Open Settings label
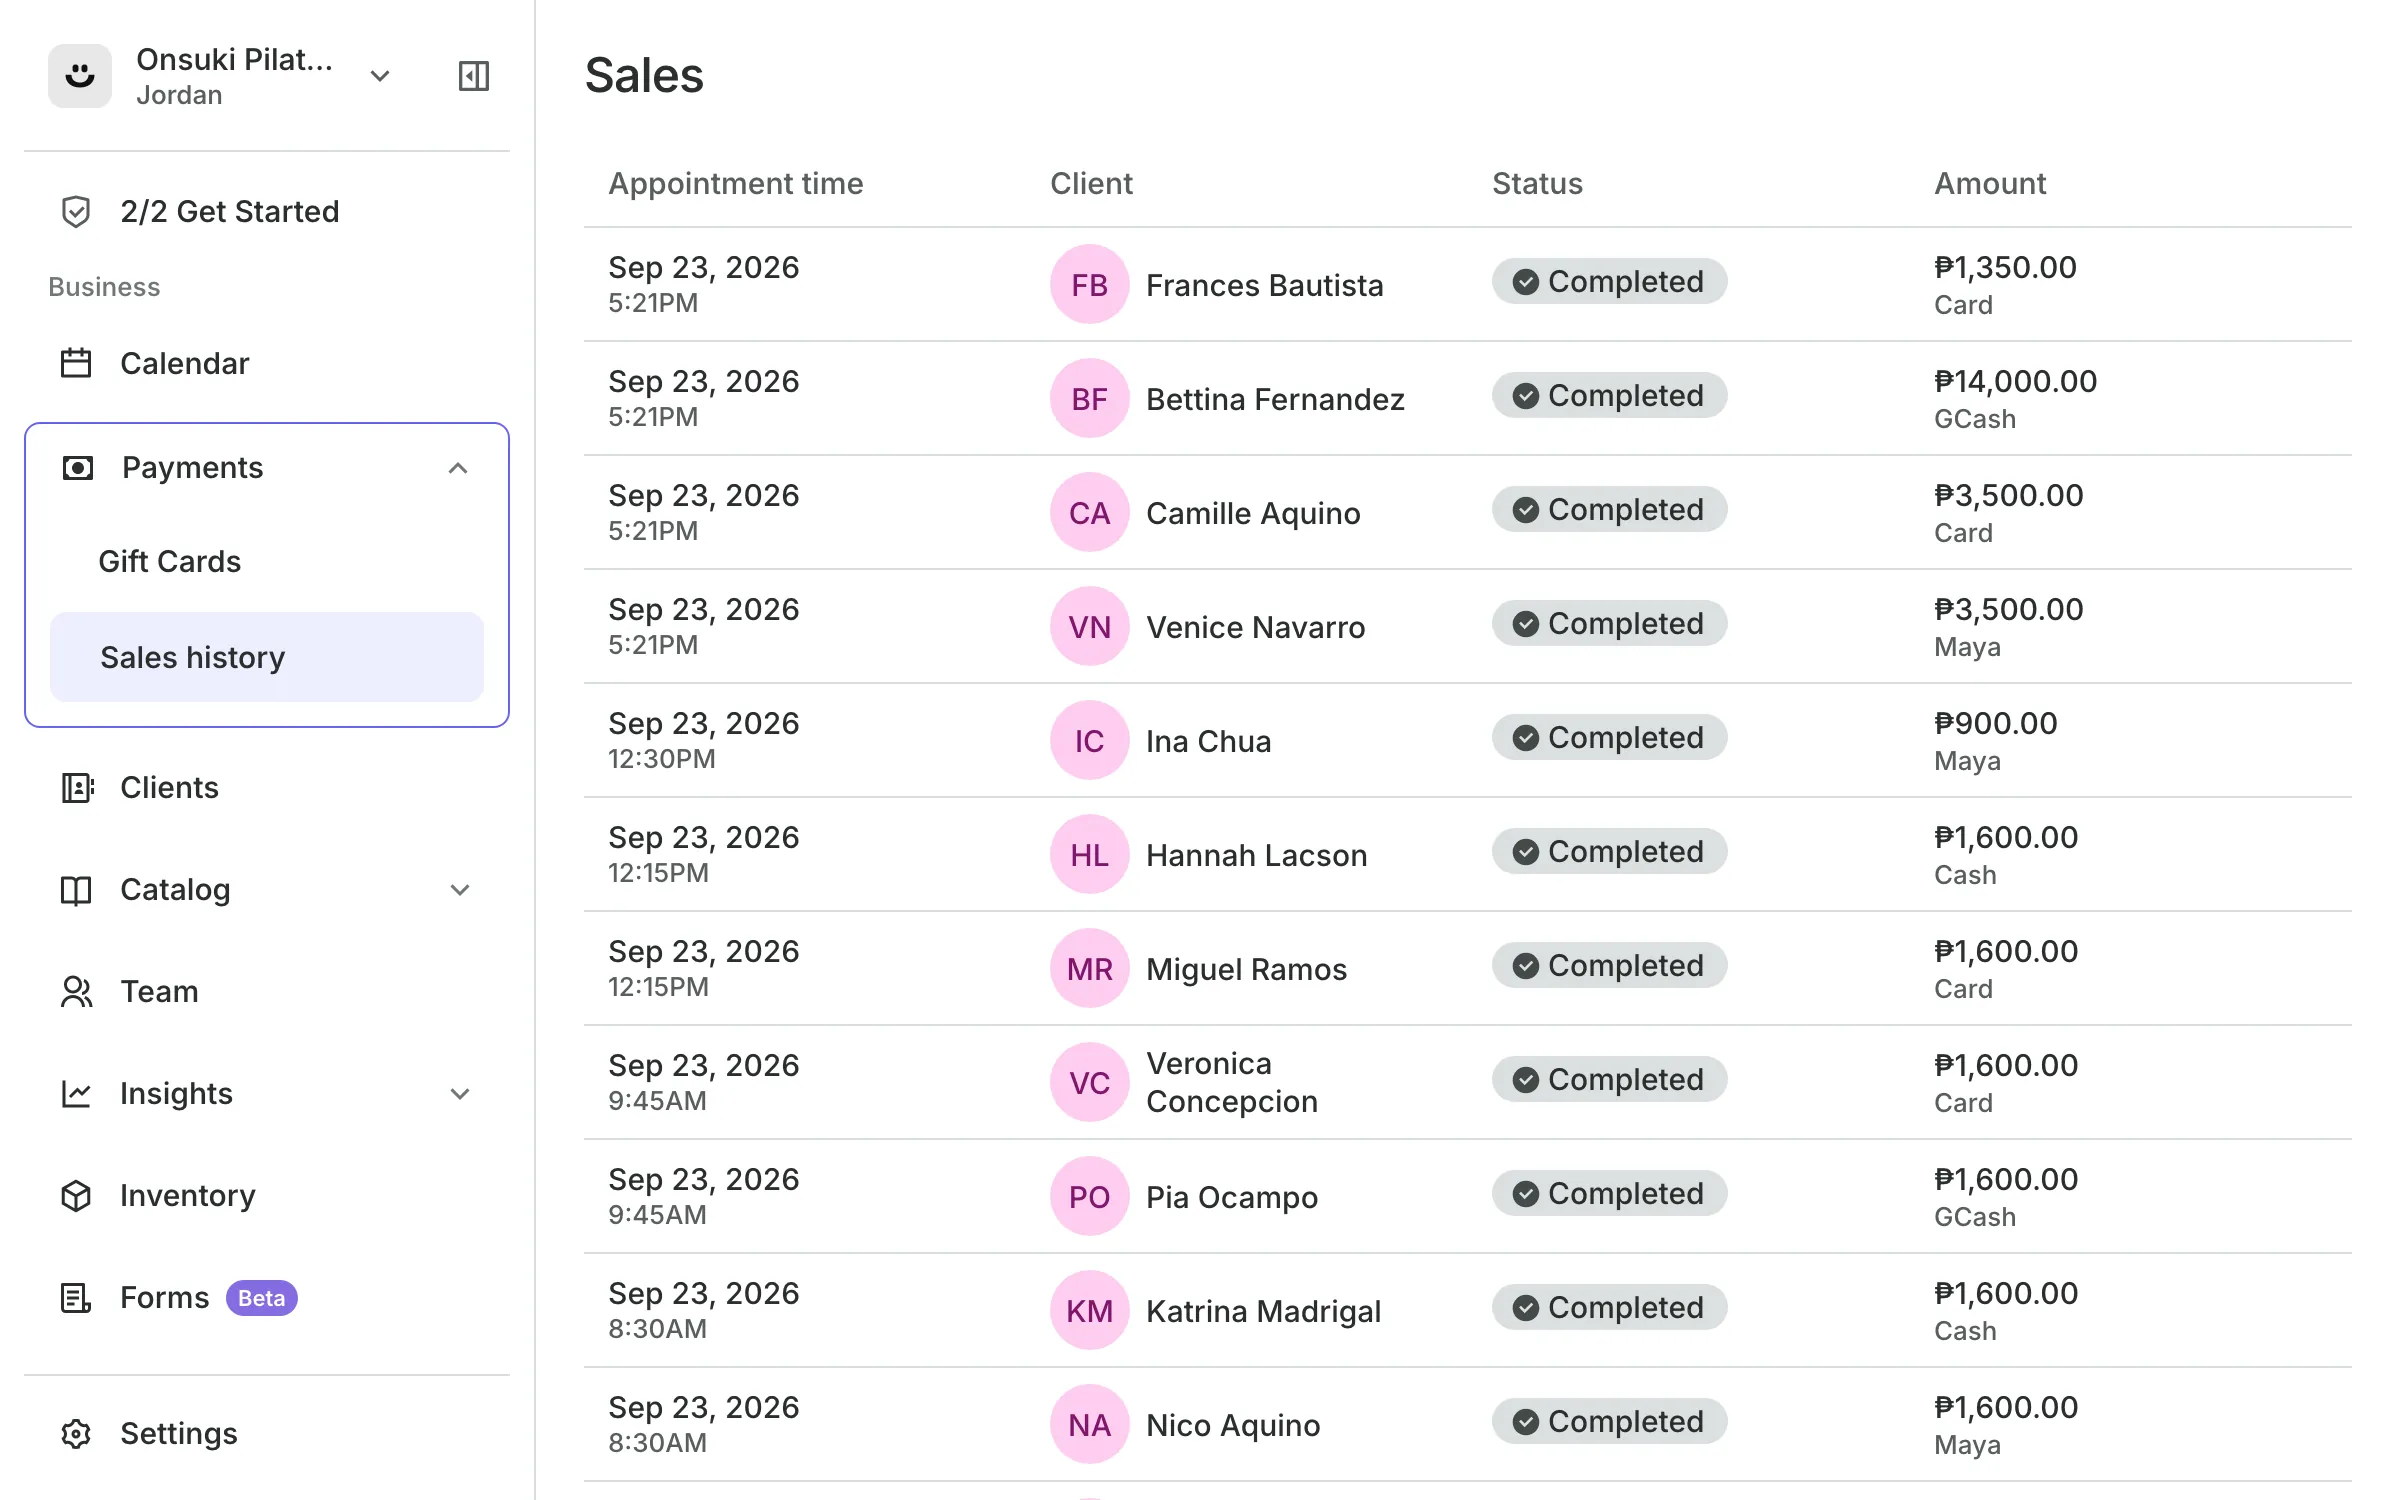 point(179,1434)
